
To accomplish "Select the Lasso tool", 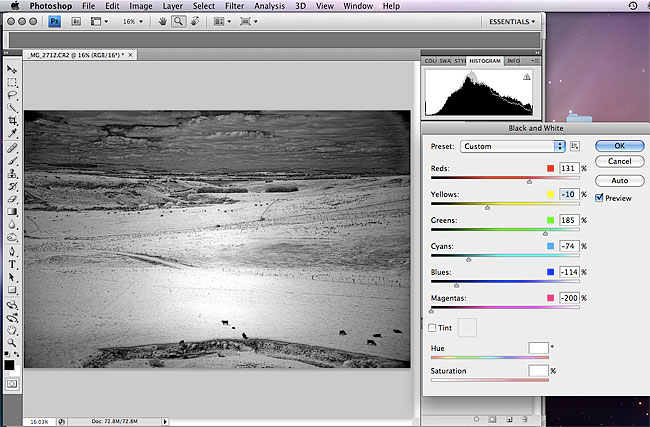I will pos(12,96).
